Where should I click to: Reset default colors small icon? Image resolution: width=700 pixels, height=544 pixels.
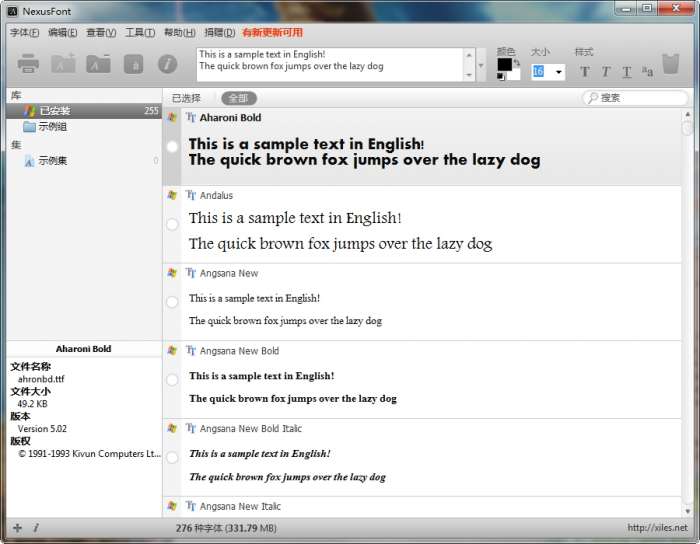point(501,77)
